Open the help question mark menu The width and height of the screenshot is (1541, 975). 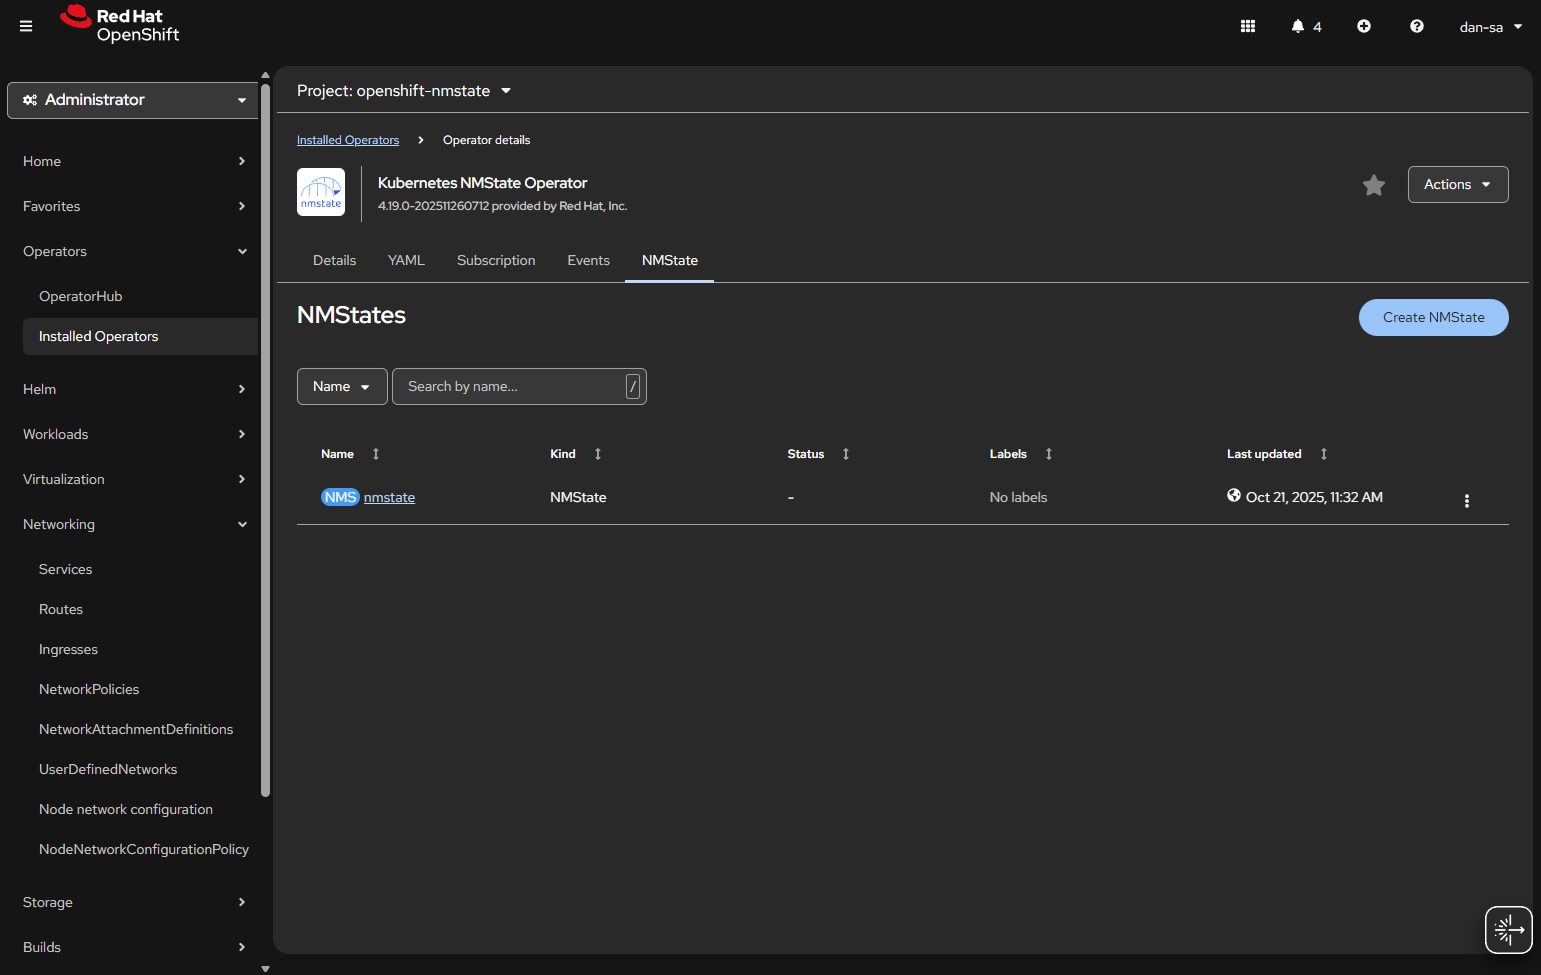[x=1416, y=26]
